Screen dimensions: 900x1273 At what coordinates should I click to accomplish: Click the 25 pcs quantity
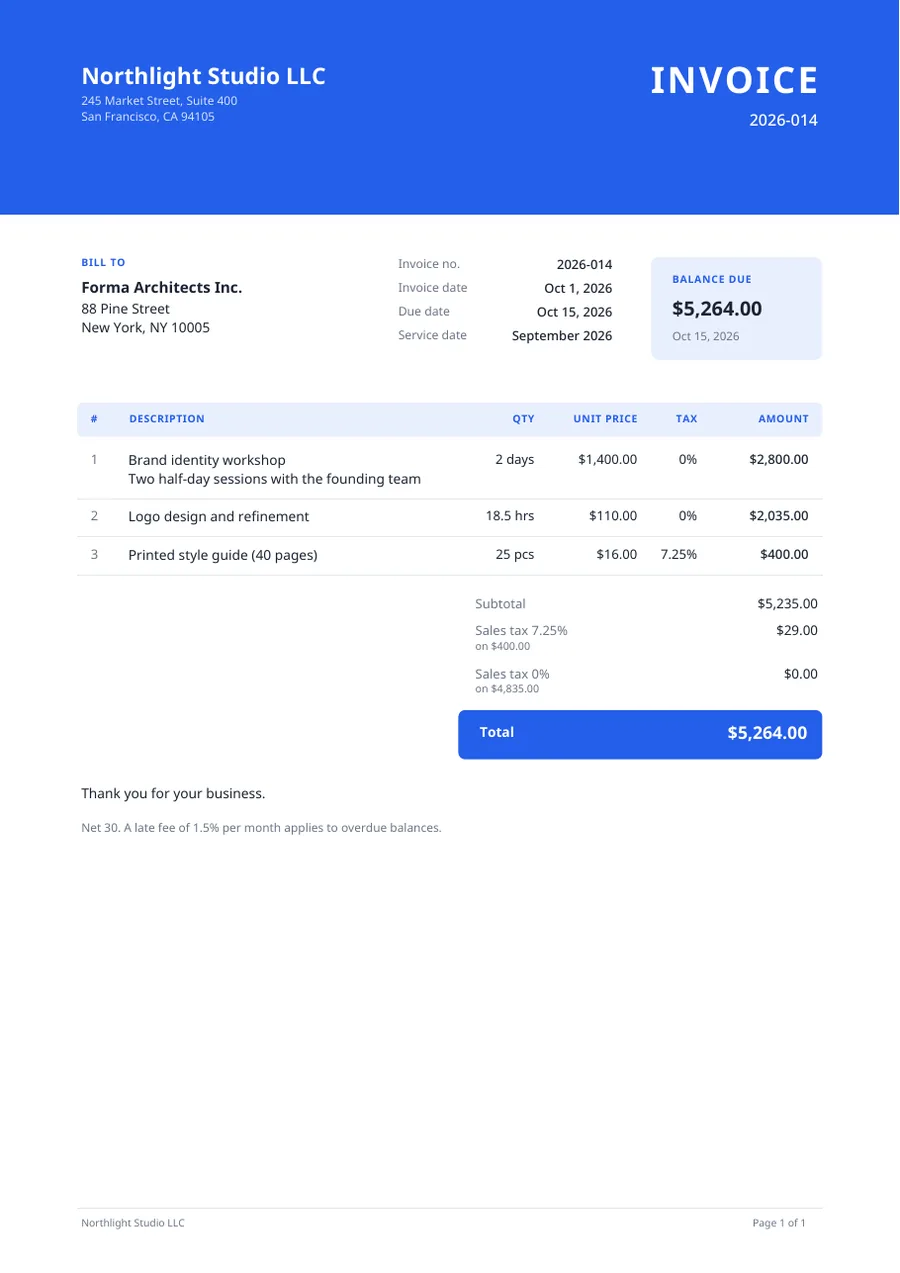pyautogui.click(x=515, y=555)
